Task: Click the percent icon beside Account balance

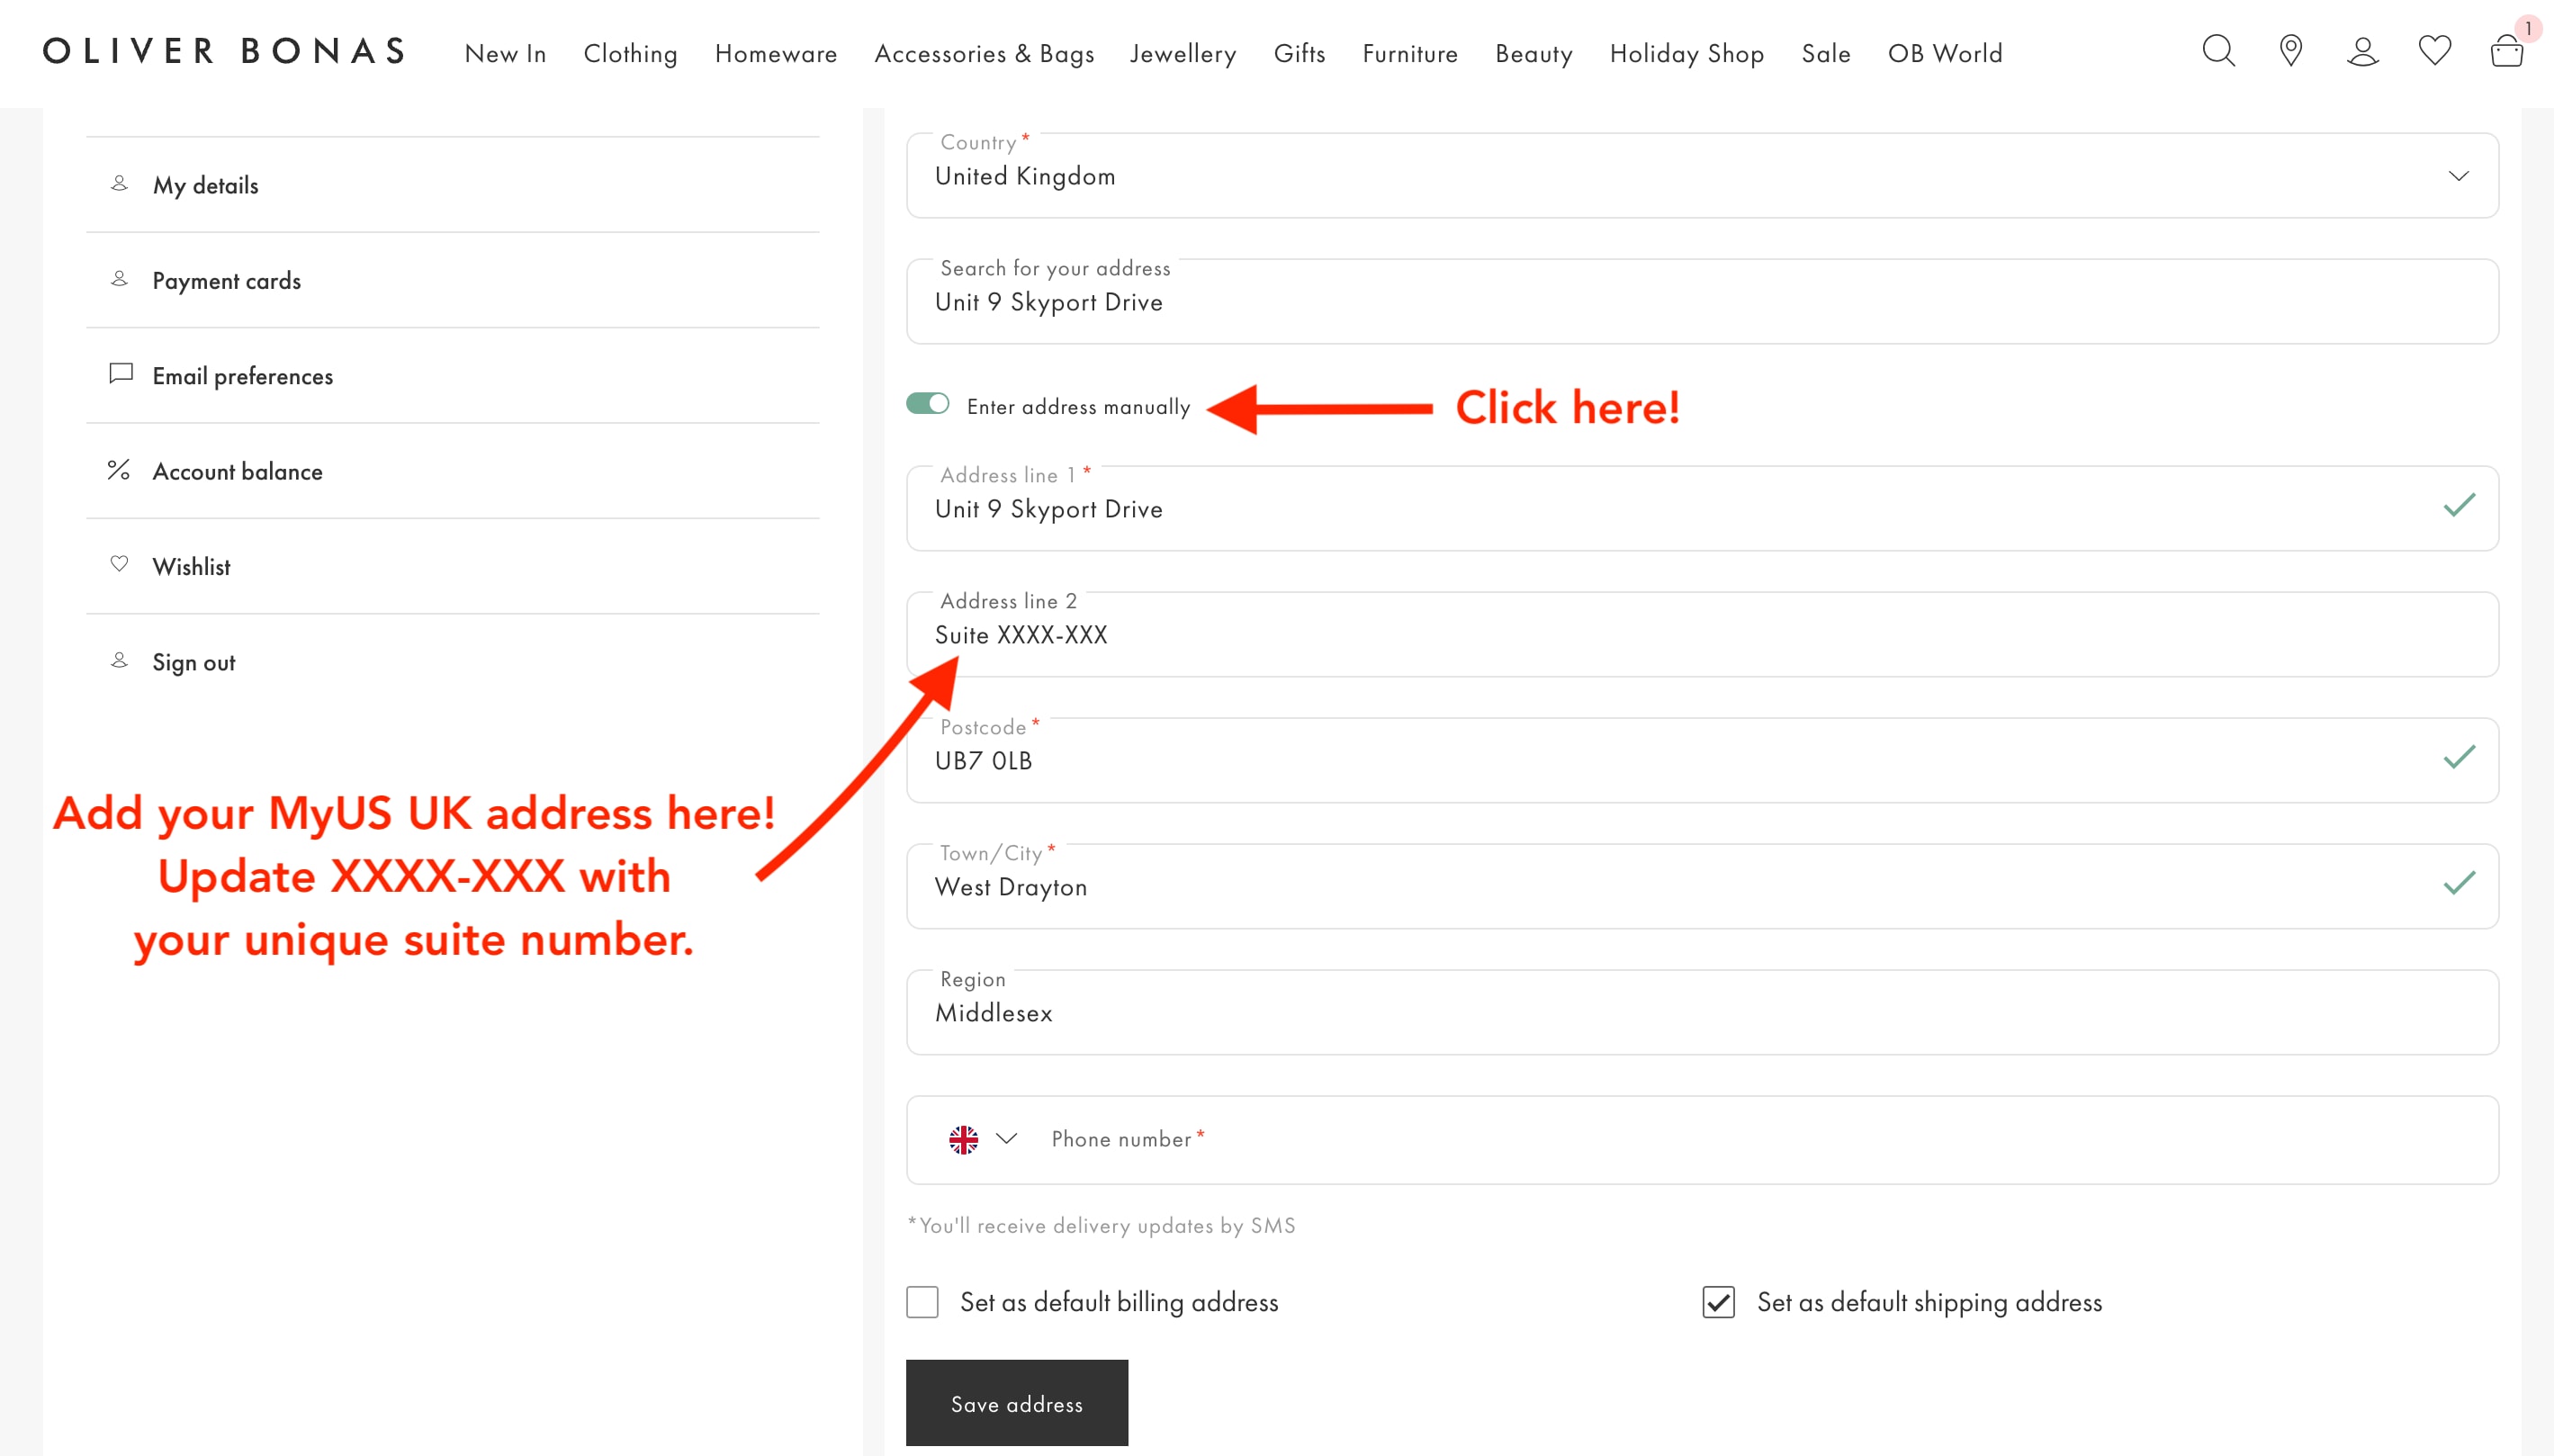Action: [x=119, y=470]
